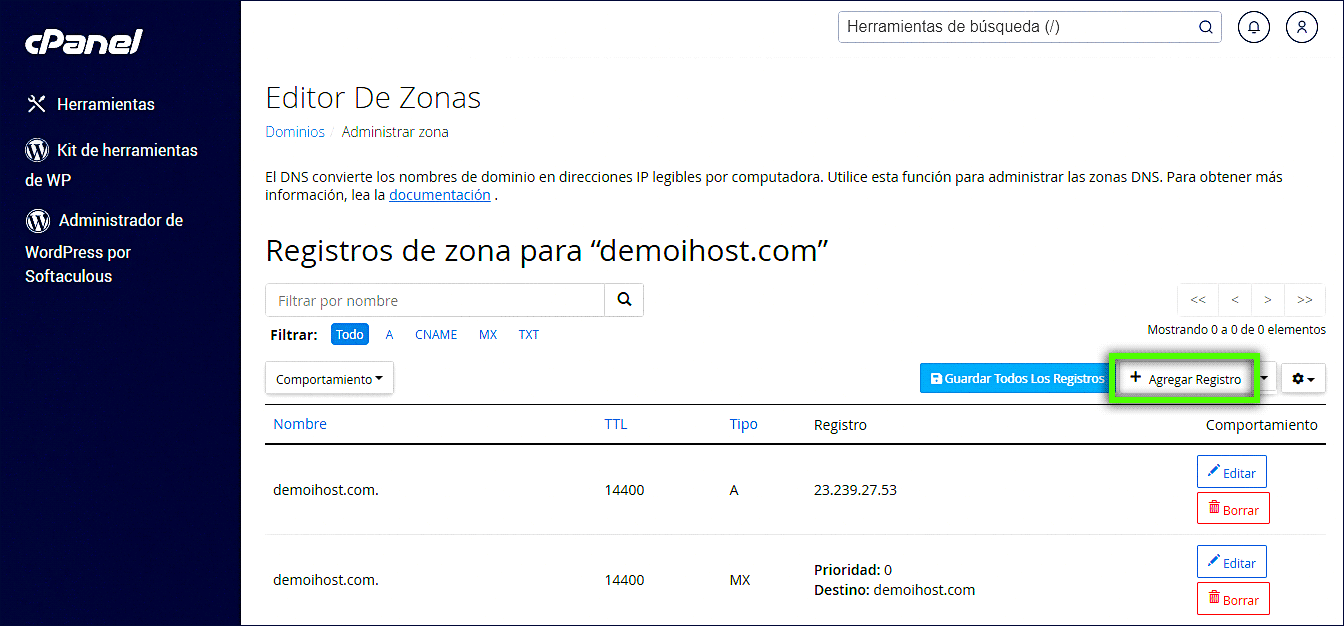Filter records by TXT type
Viewport: 1344px width, 626px height.
(x=529, y=335)
